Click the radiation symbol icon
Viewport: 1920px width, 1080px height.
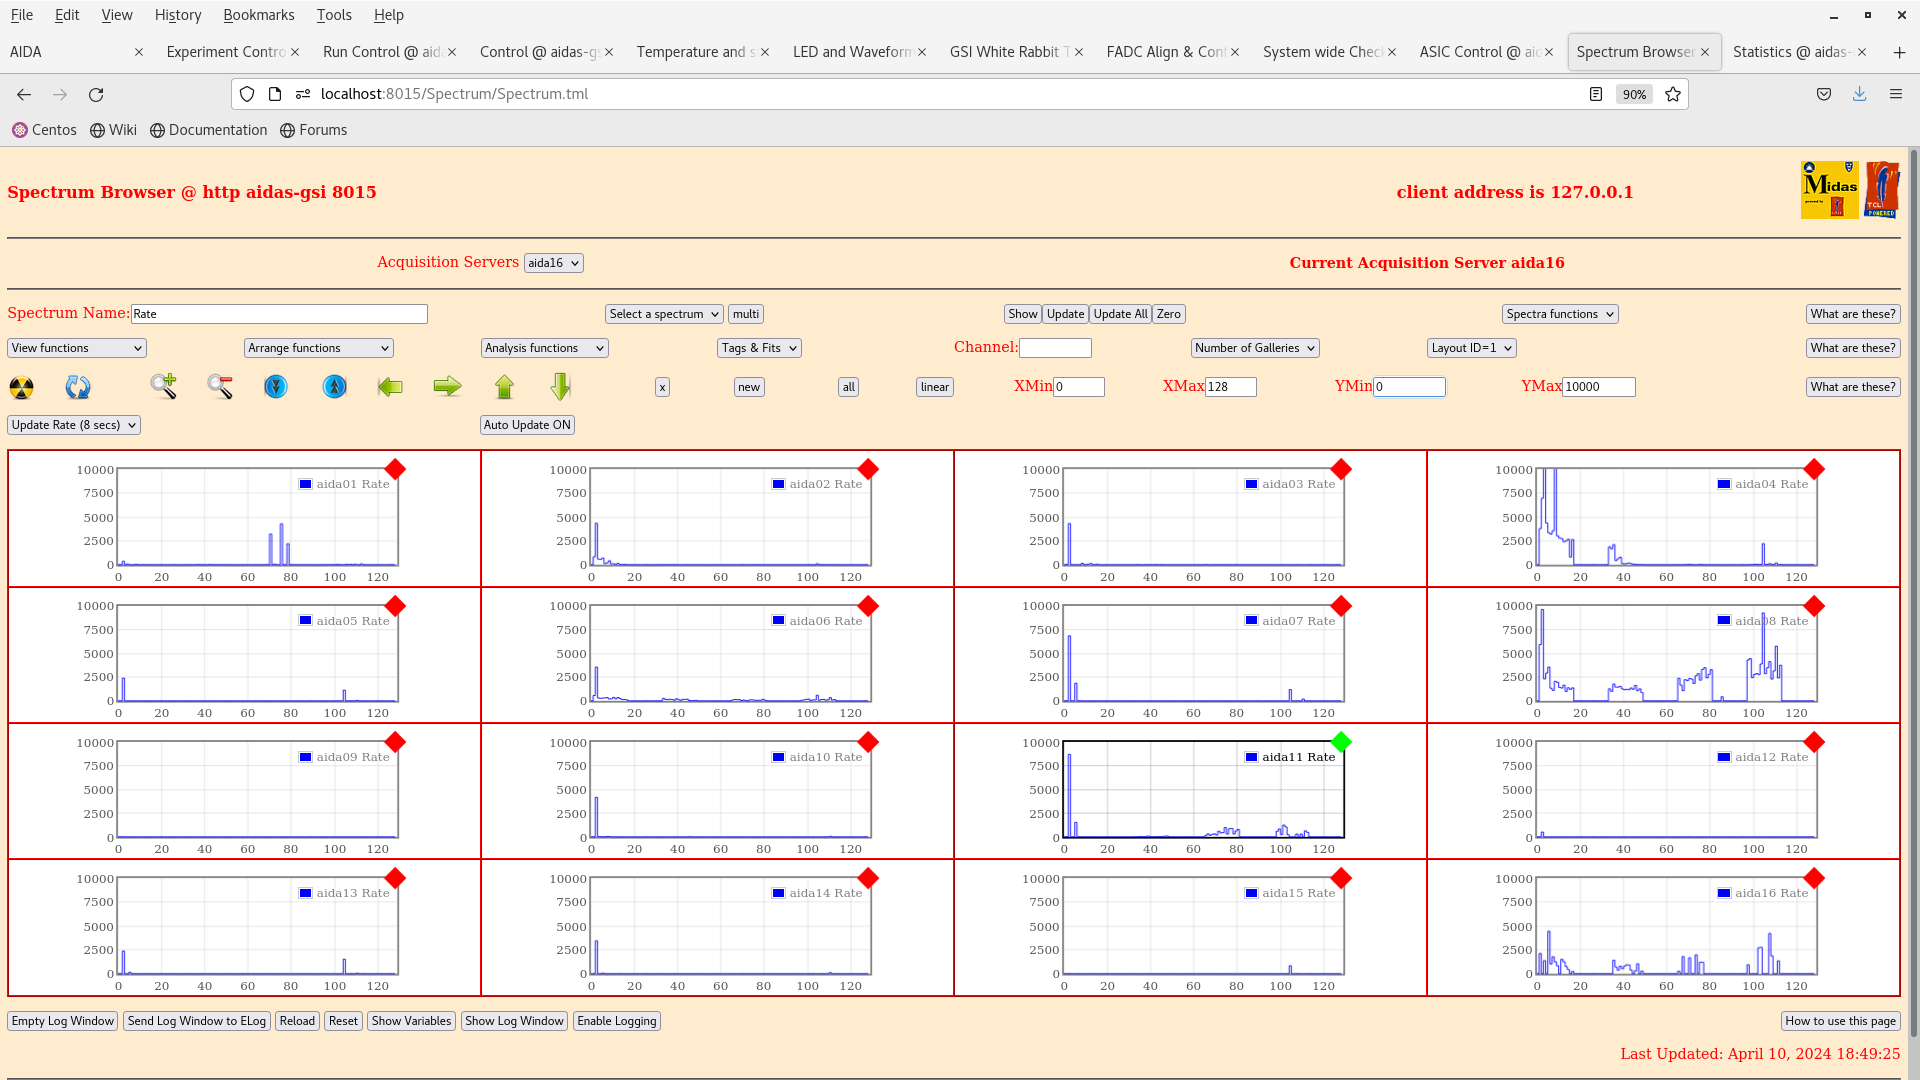coord(21,387)
